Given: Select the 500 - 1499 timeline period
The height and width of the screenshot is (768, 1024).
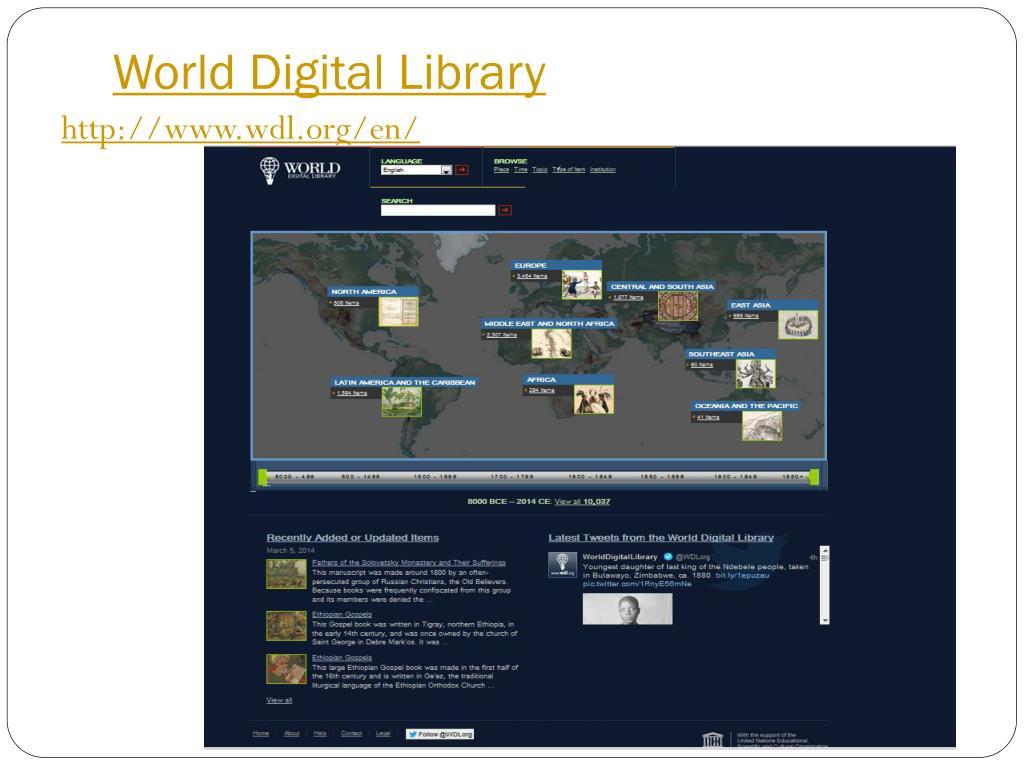Looking at the screenshot, I should point(360,477).
